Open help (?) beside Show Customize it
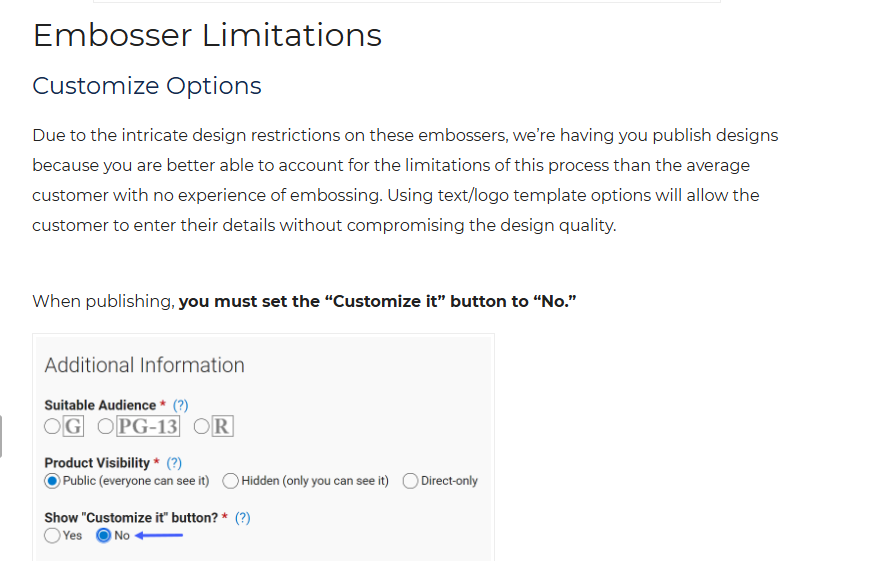Viewport: 875px width, 561px height. (243, 517)
